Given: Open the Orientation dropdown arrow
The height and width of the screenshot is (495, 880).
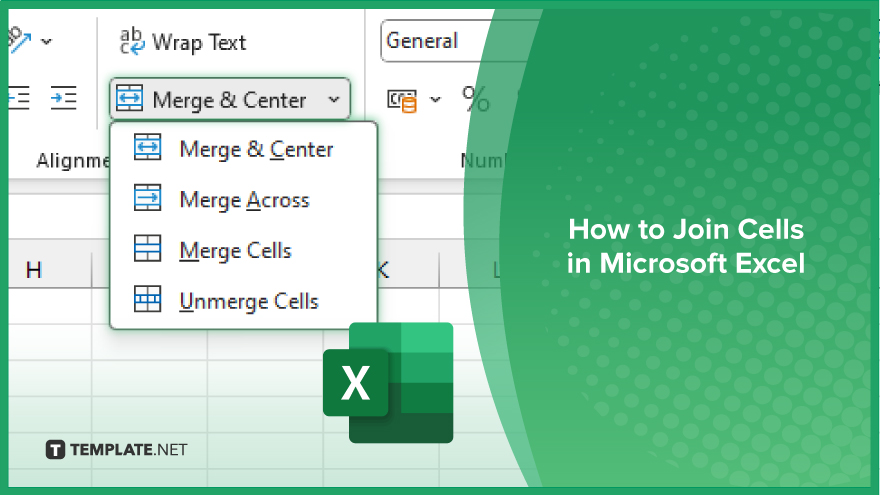Looking at the screenshot, I should pyautogui.click(x=47, y=41).
